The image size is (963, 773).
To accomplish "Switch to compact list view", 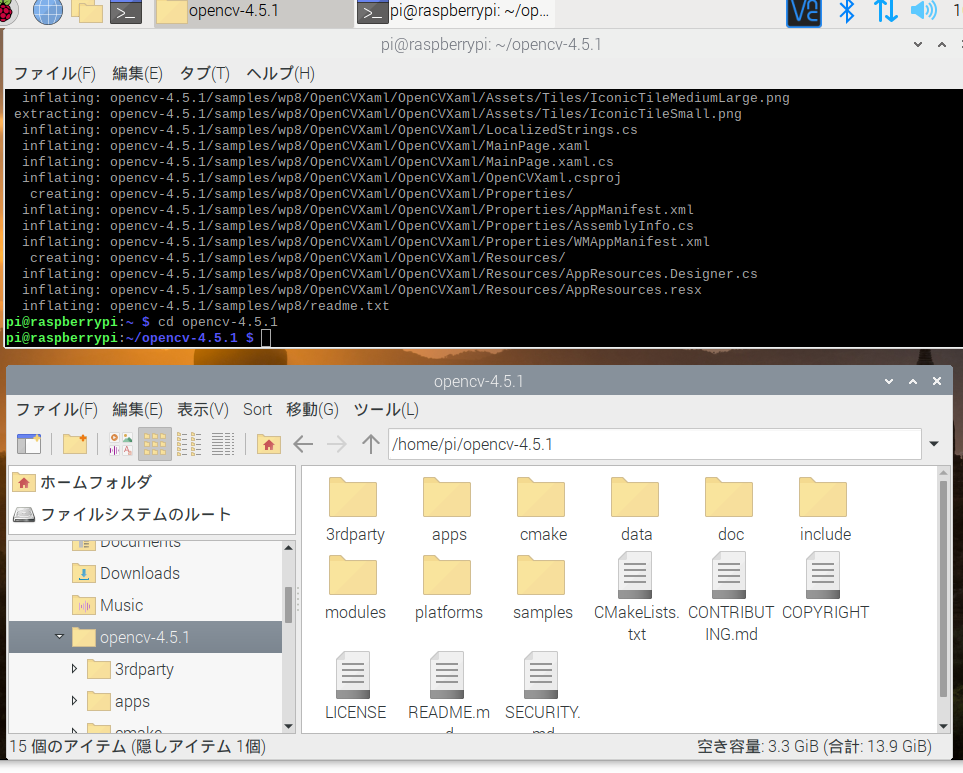I will 189,443.
